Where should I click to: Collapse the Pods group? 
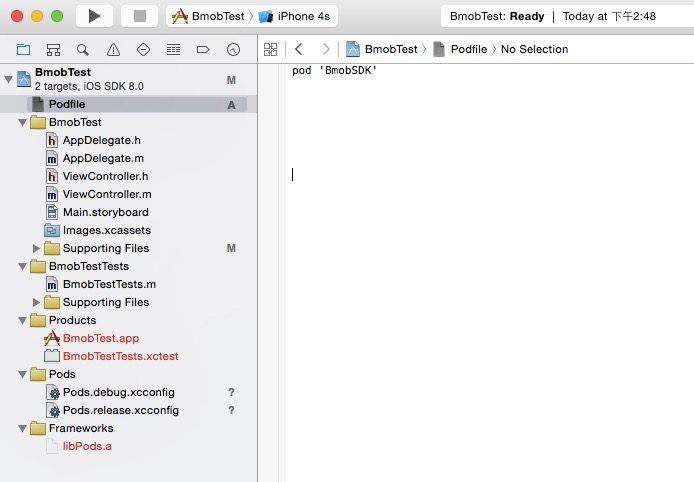coord(22,374)
